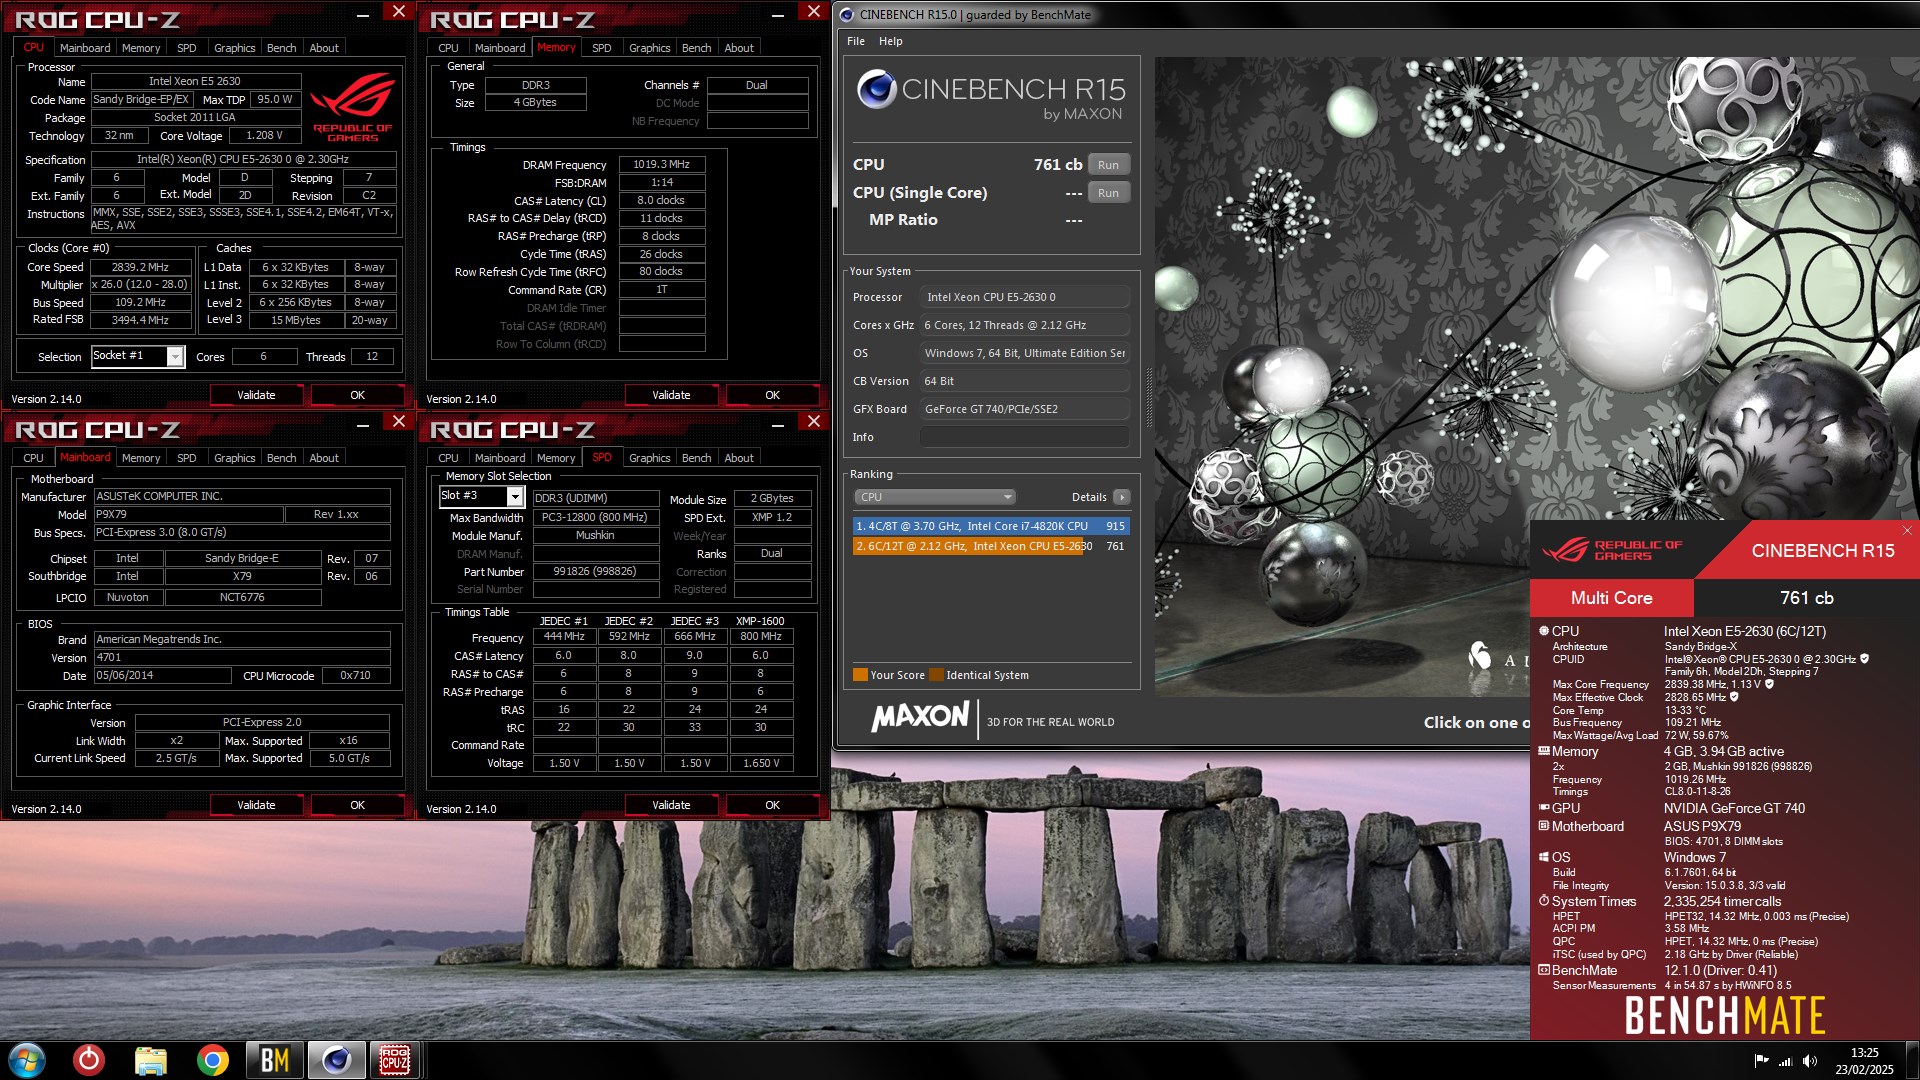Screen dimensions: 1920x1080
Task: Click the Info text field in Cinebench
Action: click(1025, 437)
